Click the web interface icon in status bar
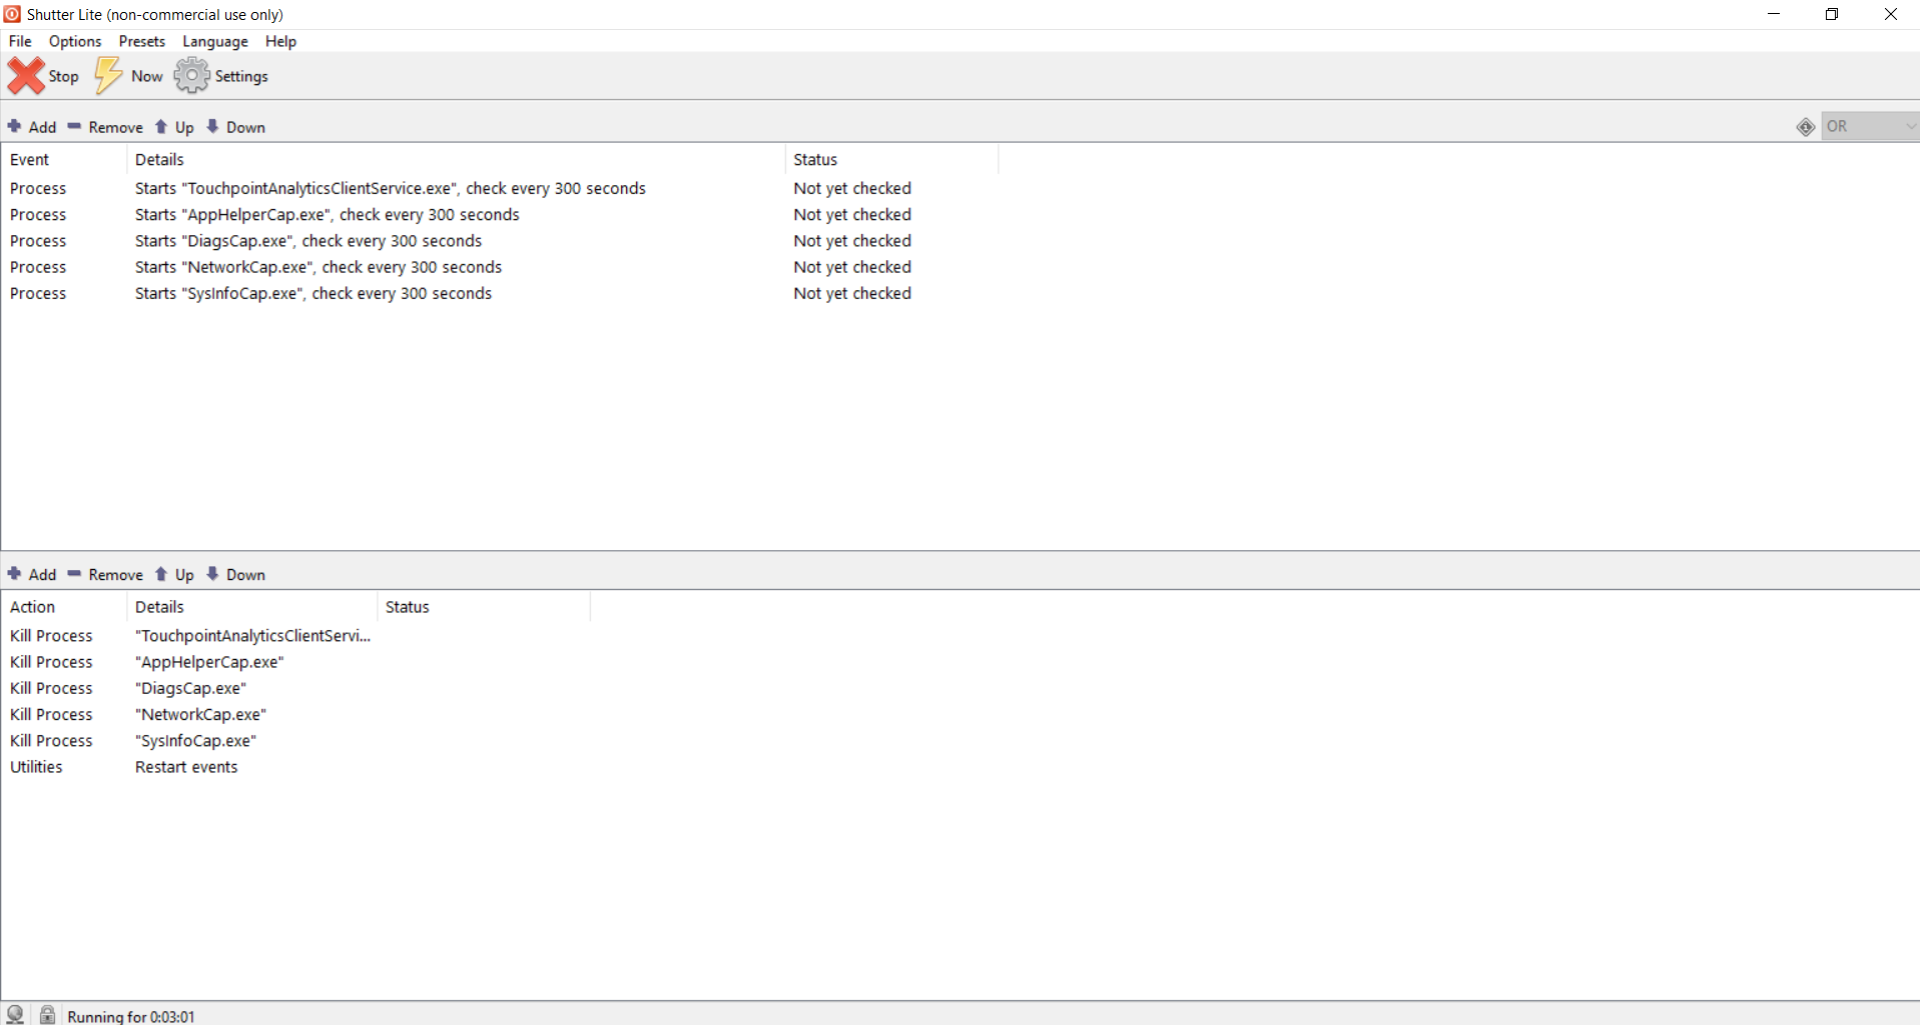 (15, 1014)
